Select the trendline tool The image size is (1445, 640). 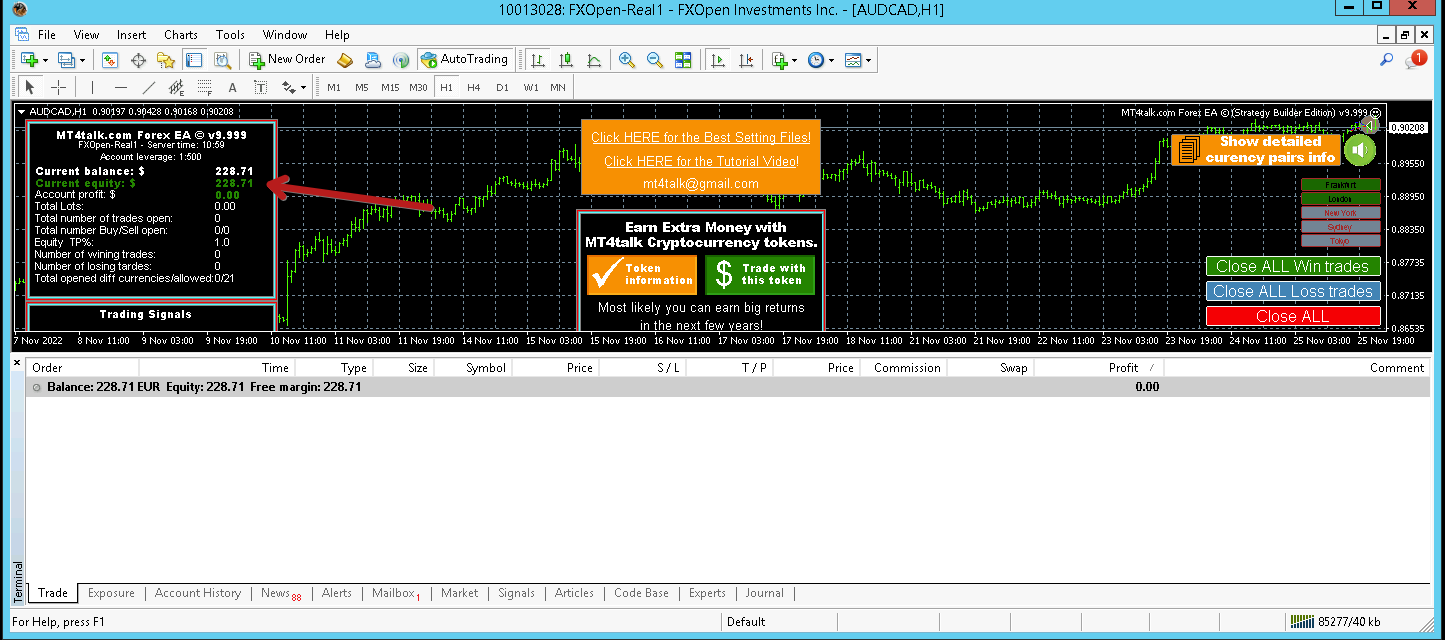[x=149, y=87]
